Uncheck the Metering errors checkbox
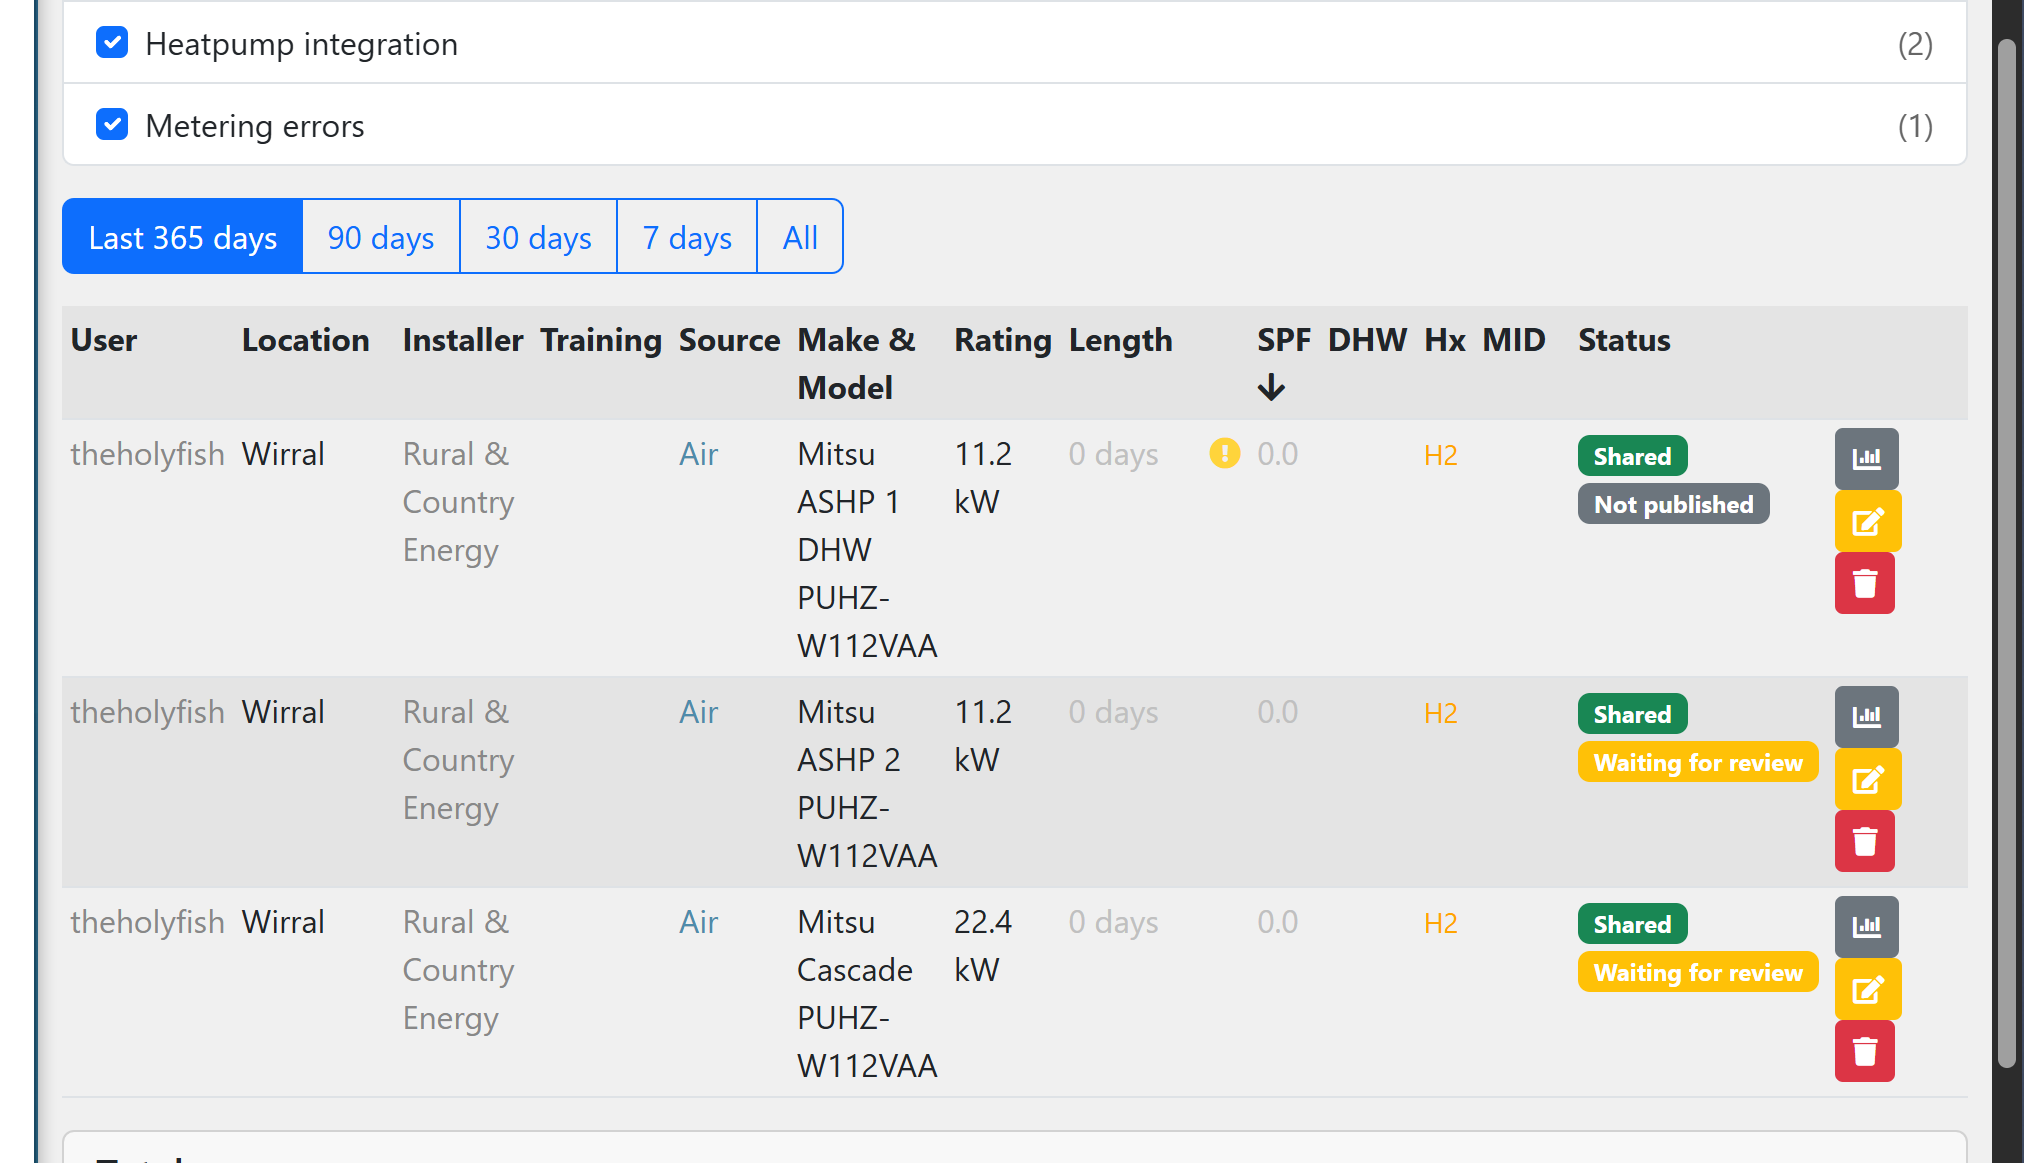This screenshot has width=2024, height=1163. (112, 125)
